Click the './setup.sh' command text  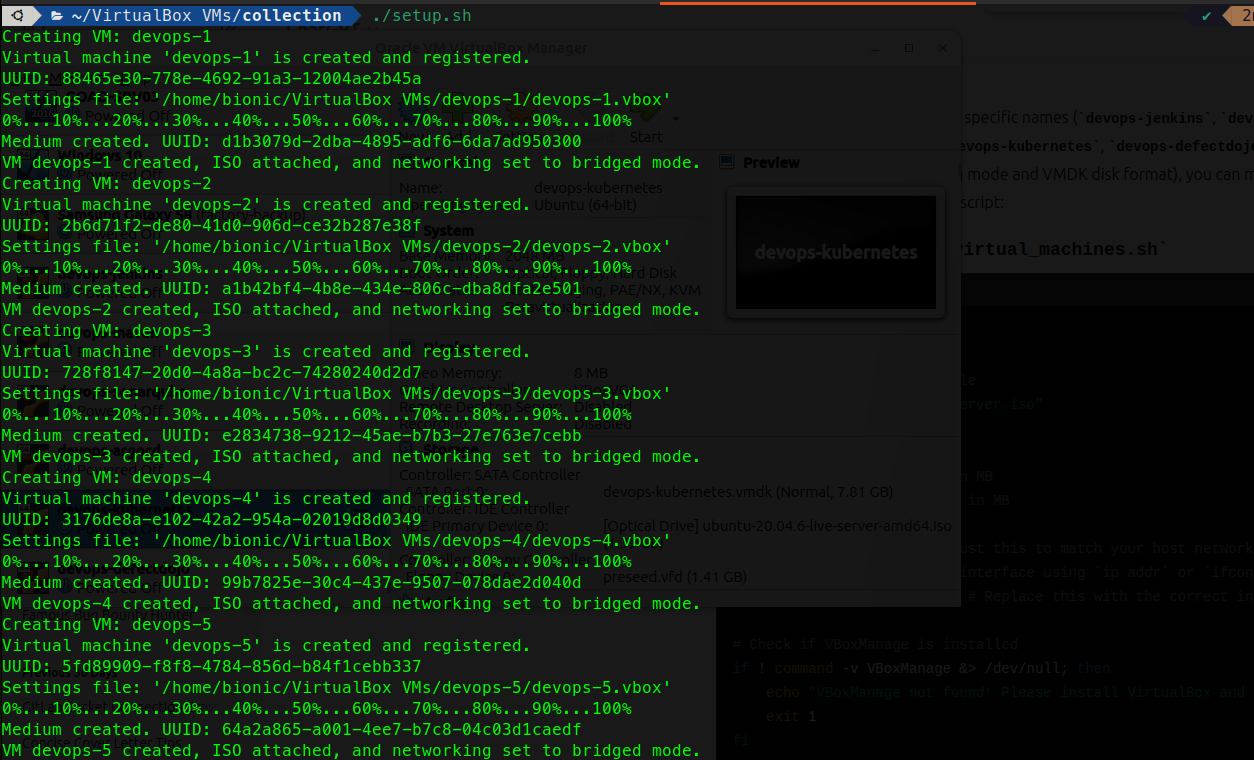pyautogui.click(x=421, y=16)
